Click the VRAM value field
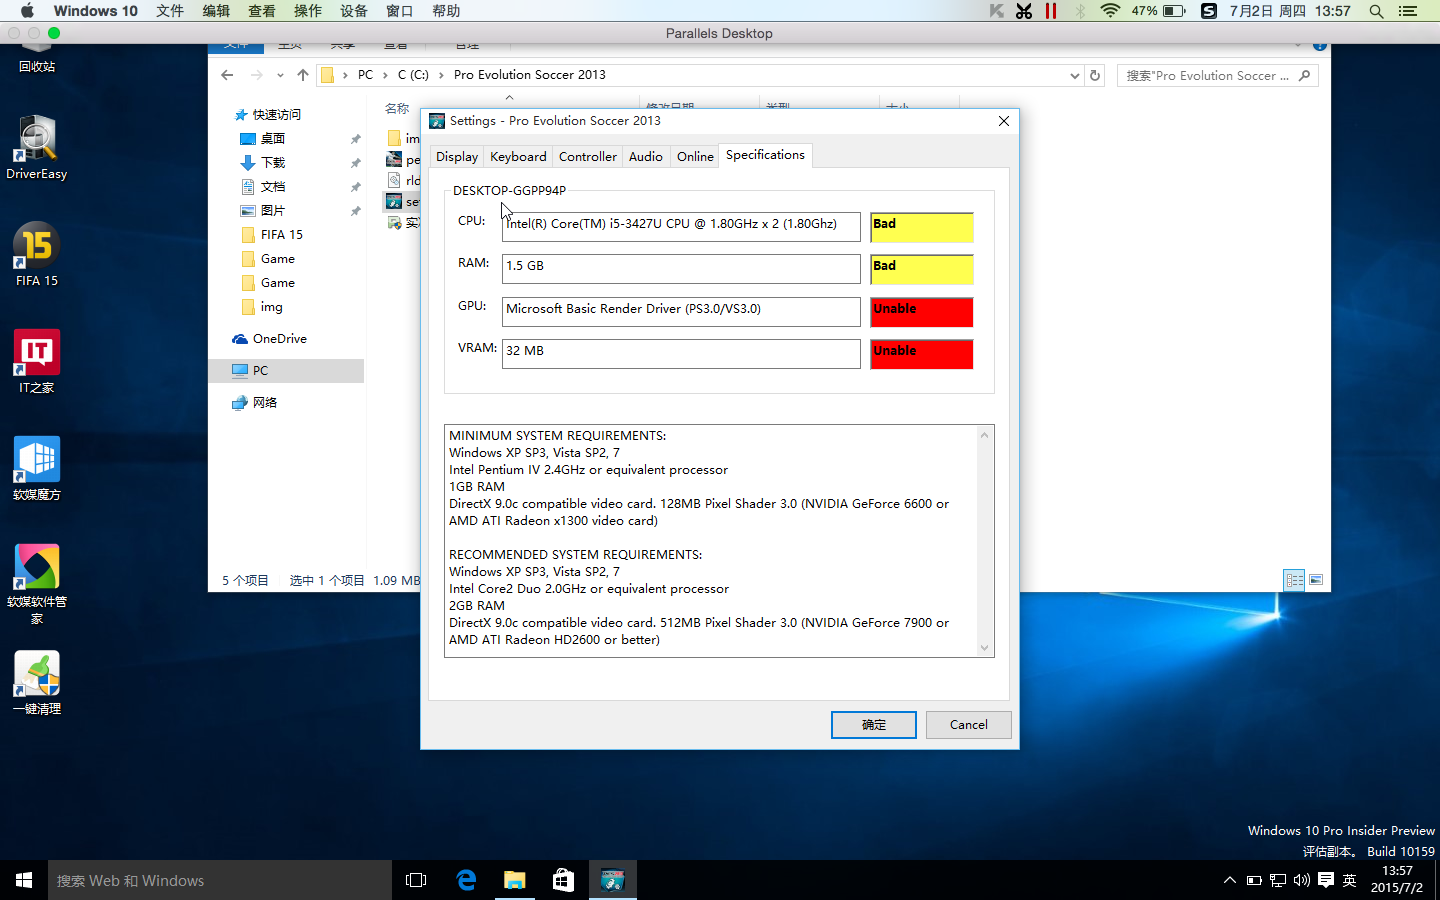This screenshot has width=1440, height=900. (681, 354)
